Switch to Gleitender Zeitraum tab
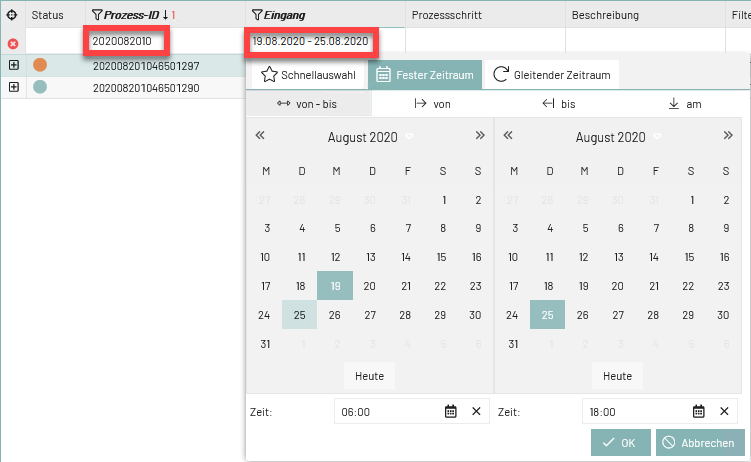 coord(552,75)
